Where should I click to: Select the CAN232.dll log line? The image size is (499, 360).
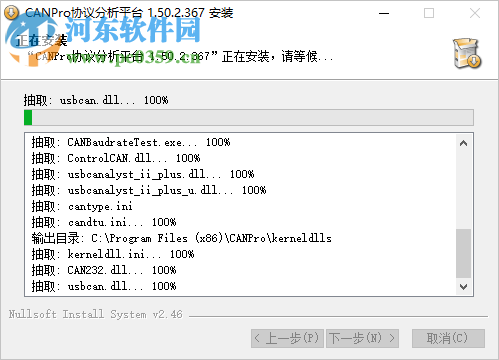(104, 270)
